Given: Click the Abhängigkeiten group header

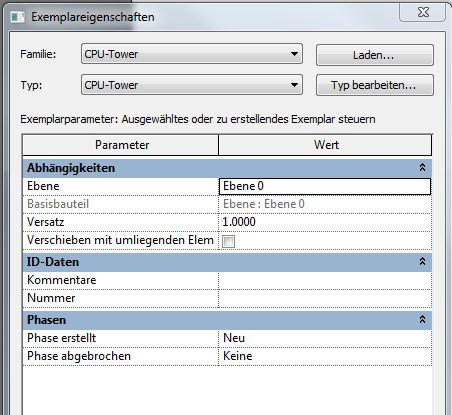Looking at the screenshot, I should point(227,168).
